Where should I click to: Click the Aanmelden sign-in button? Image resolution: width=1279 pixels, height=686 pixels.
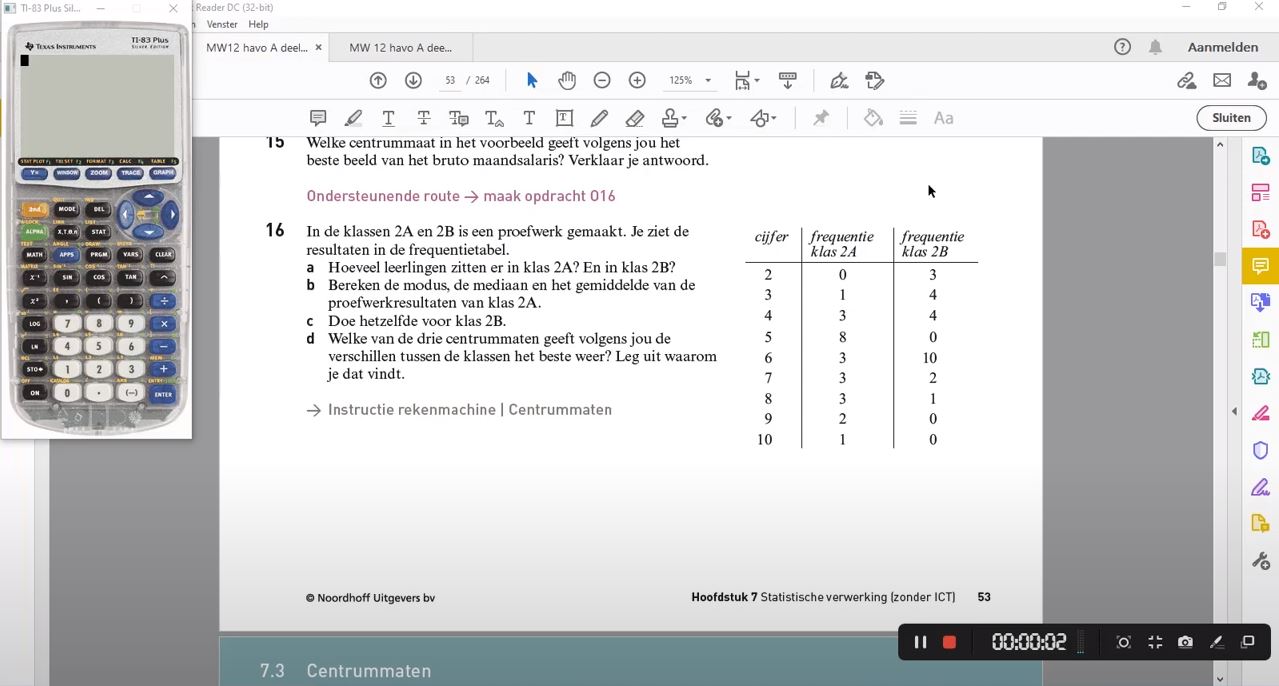[1223, 47]
